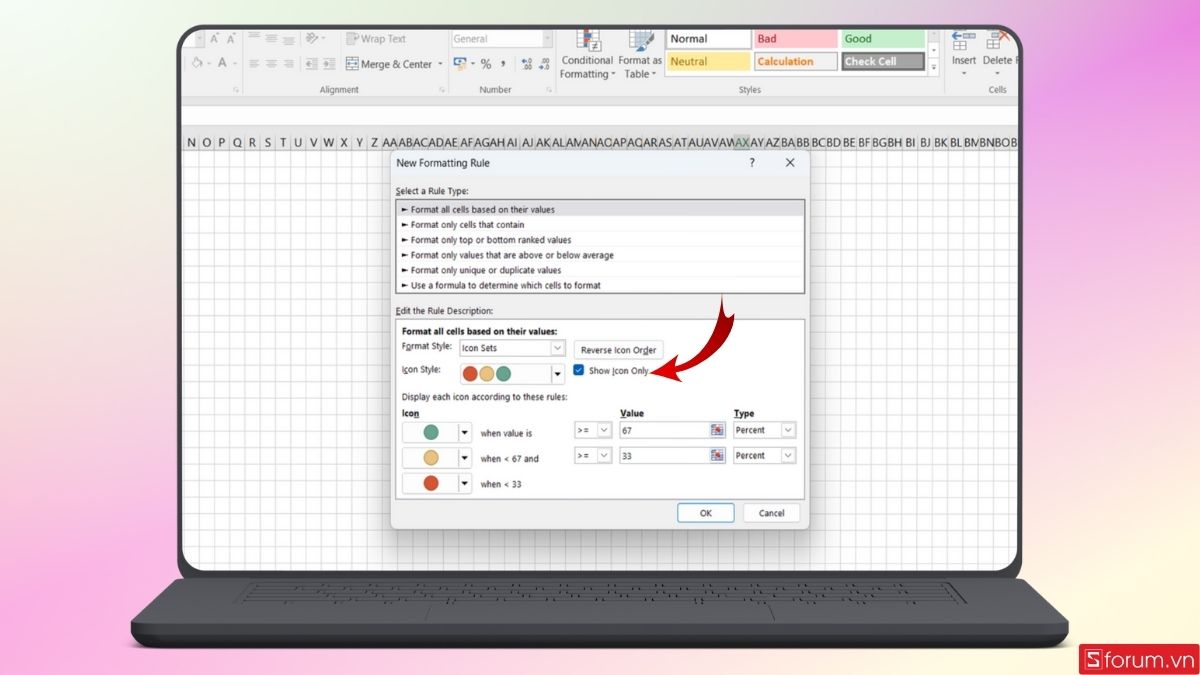Select 'Format only unique or duplicate values'

click(600, 270)
